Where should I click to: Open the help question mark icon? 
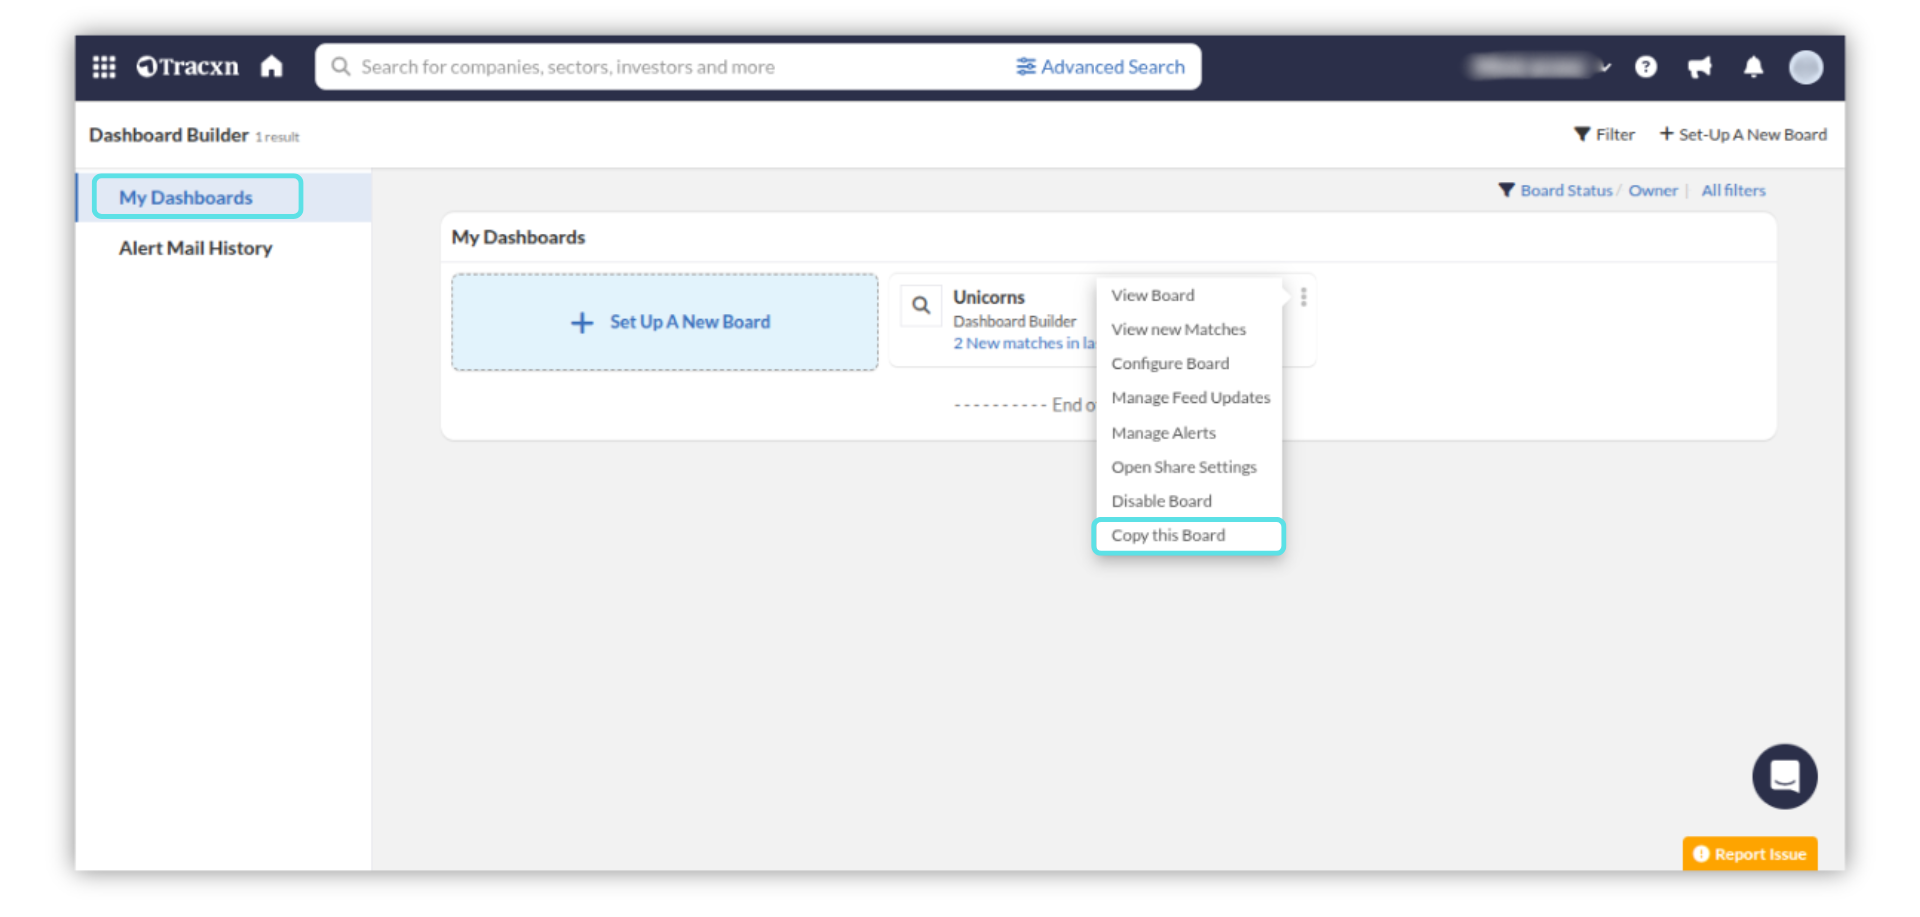pyautogui.click(x=1645, y=67)
